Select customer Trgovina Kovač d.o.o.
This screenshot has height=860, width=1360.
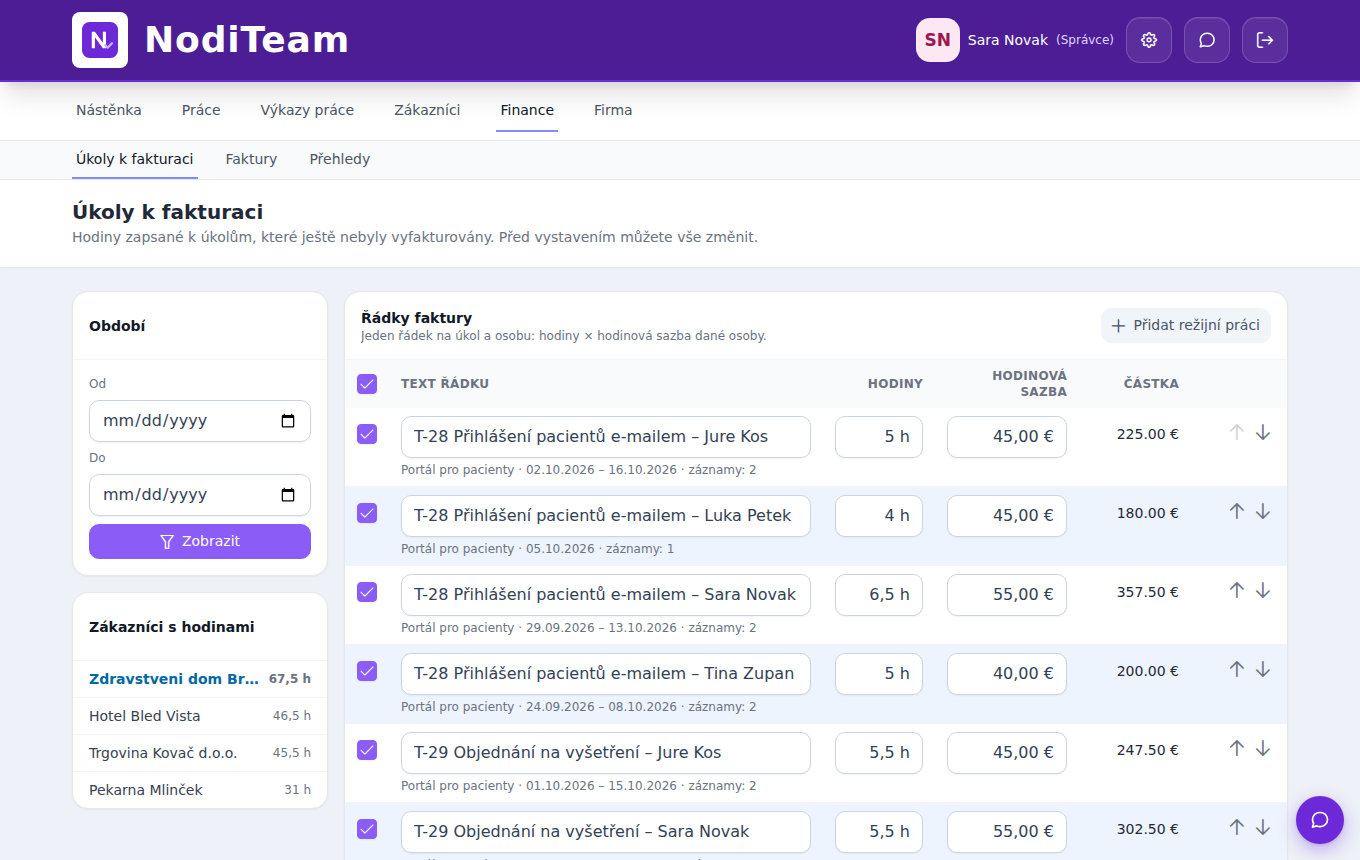click(200, 753)
